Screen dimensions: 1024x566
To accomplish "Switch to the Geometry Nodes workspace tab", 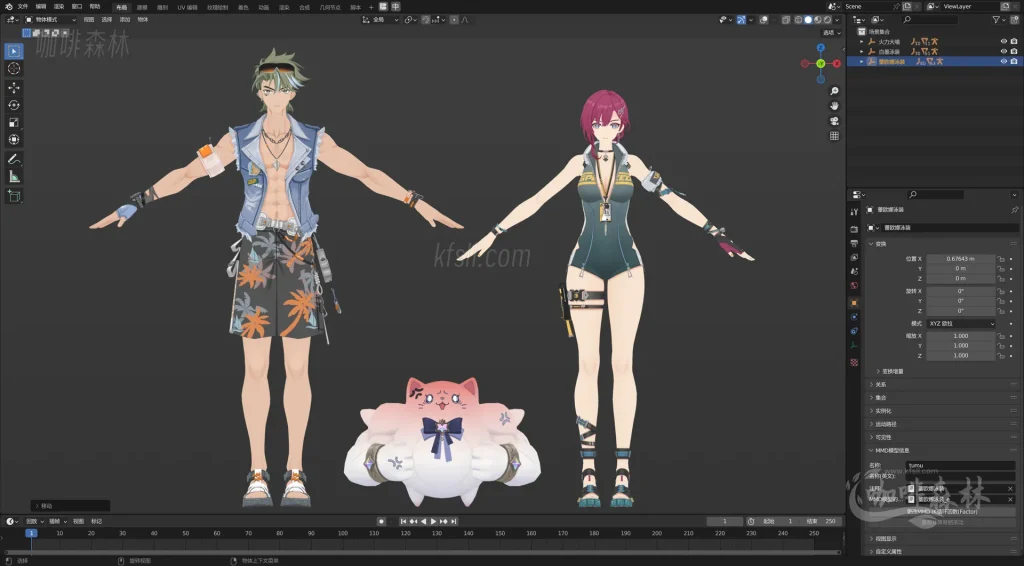I will 330,7.
